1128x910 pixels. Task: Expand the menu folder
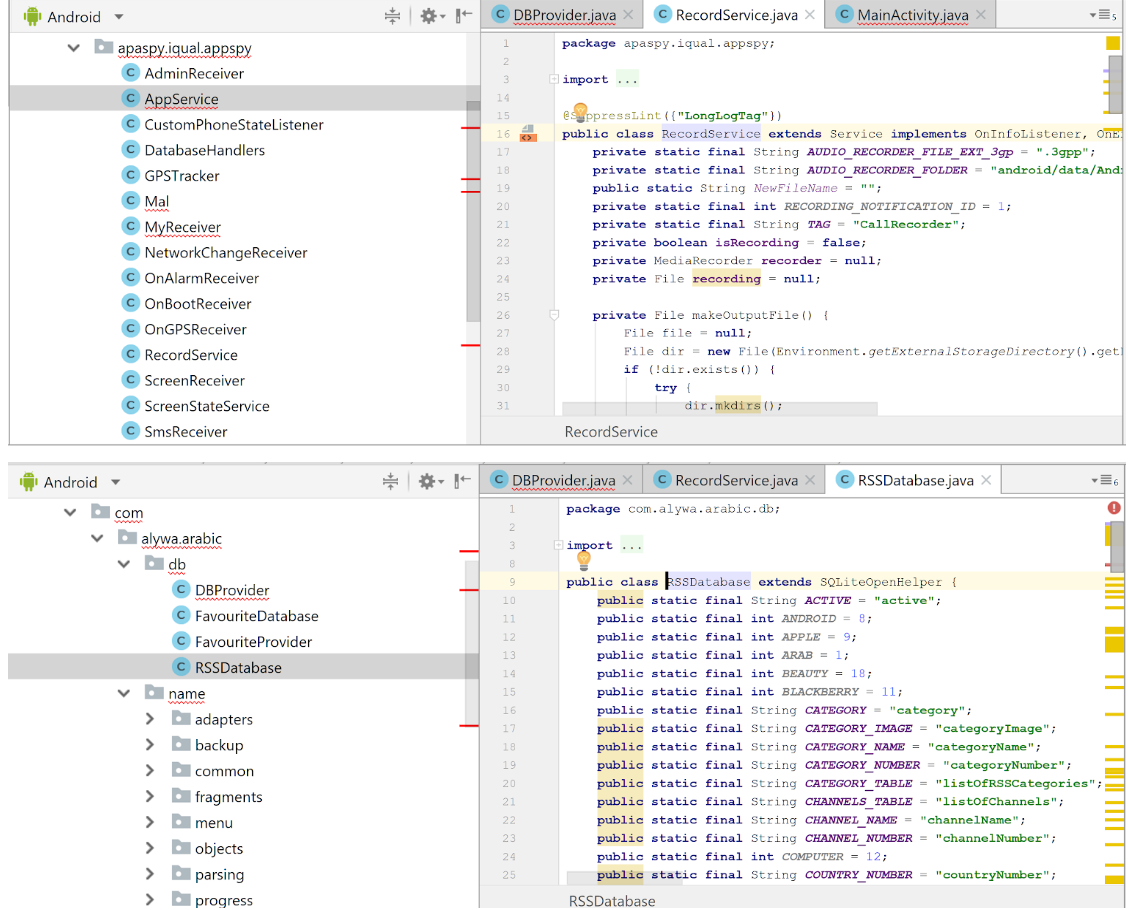coord(150,823)
